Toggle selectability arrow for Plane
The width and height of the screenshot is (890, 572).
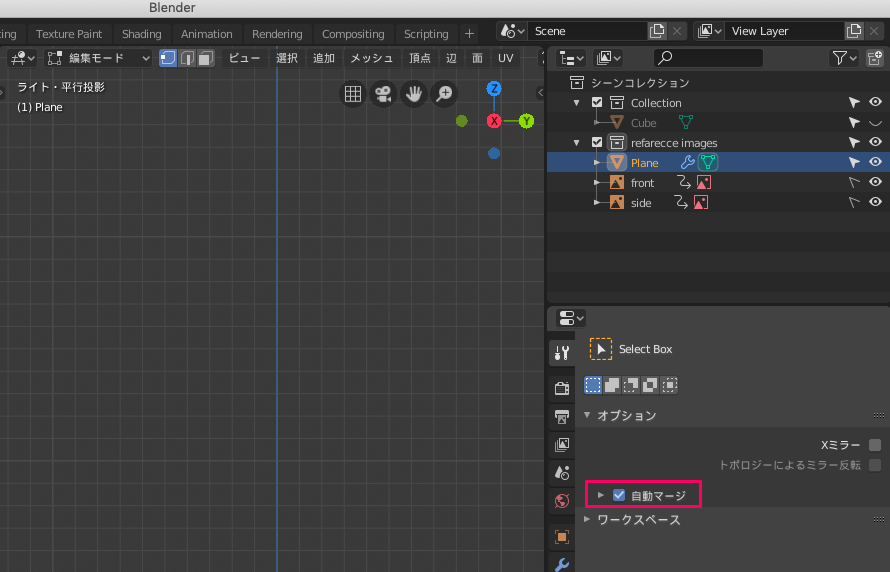pyautogui.click(x=854, y=163)
